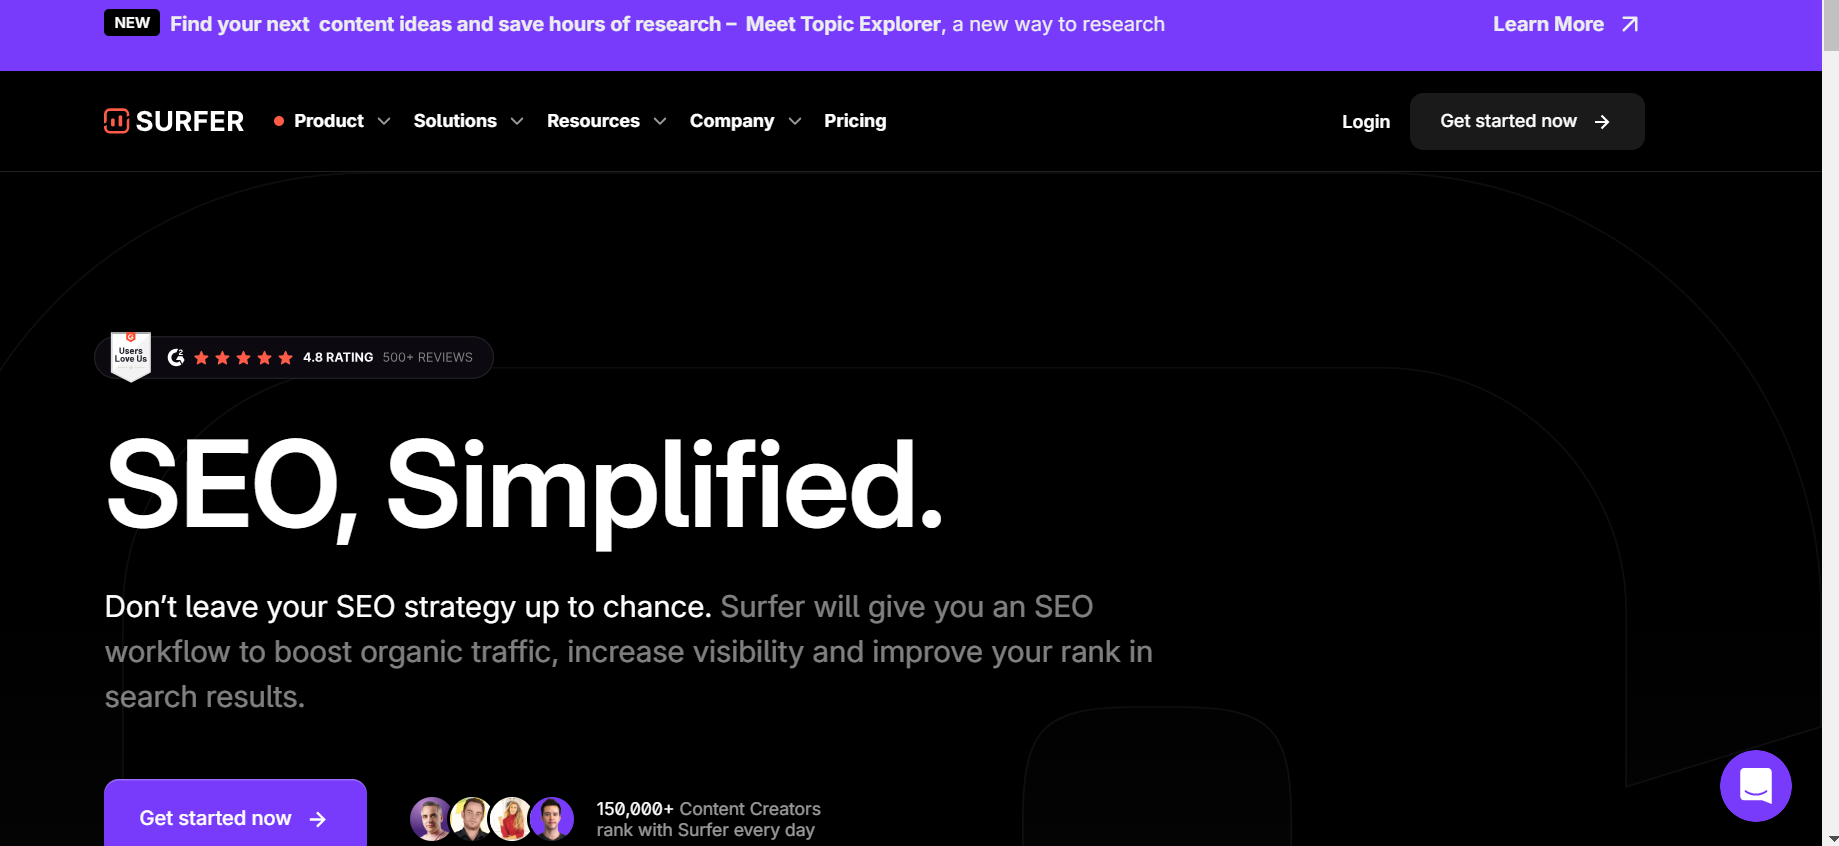The height and width of the screenshot is (846, 1839).
Task: Expand the Product dropdown chevron
Action: (x=384, y=121)
